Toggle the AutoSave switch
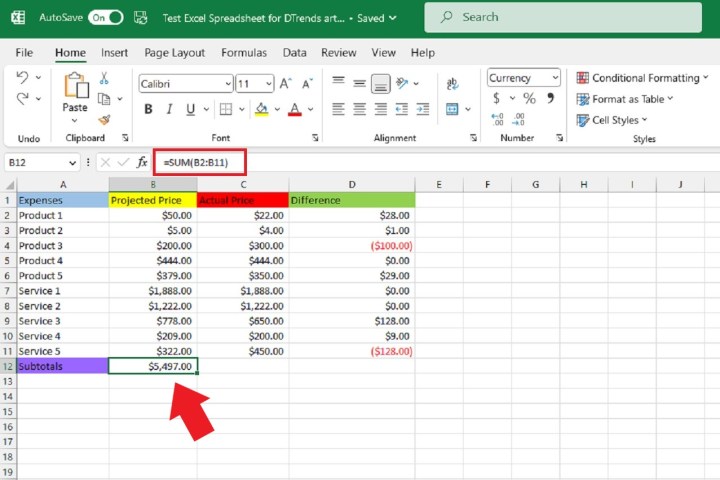The height and width of the screenshot is (480, 720). (x=105, y=17)
